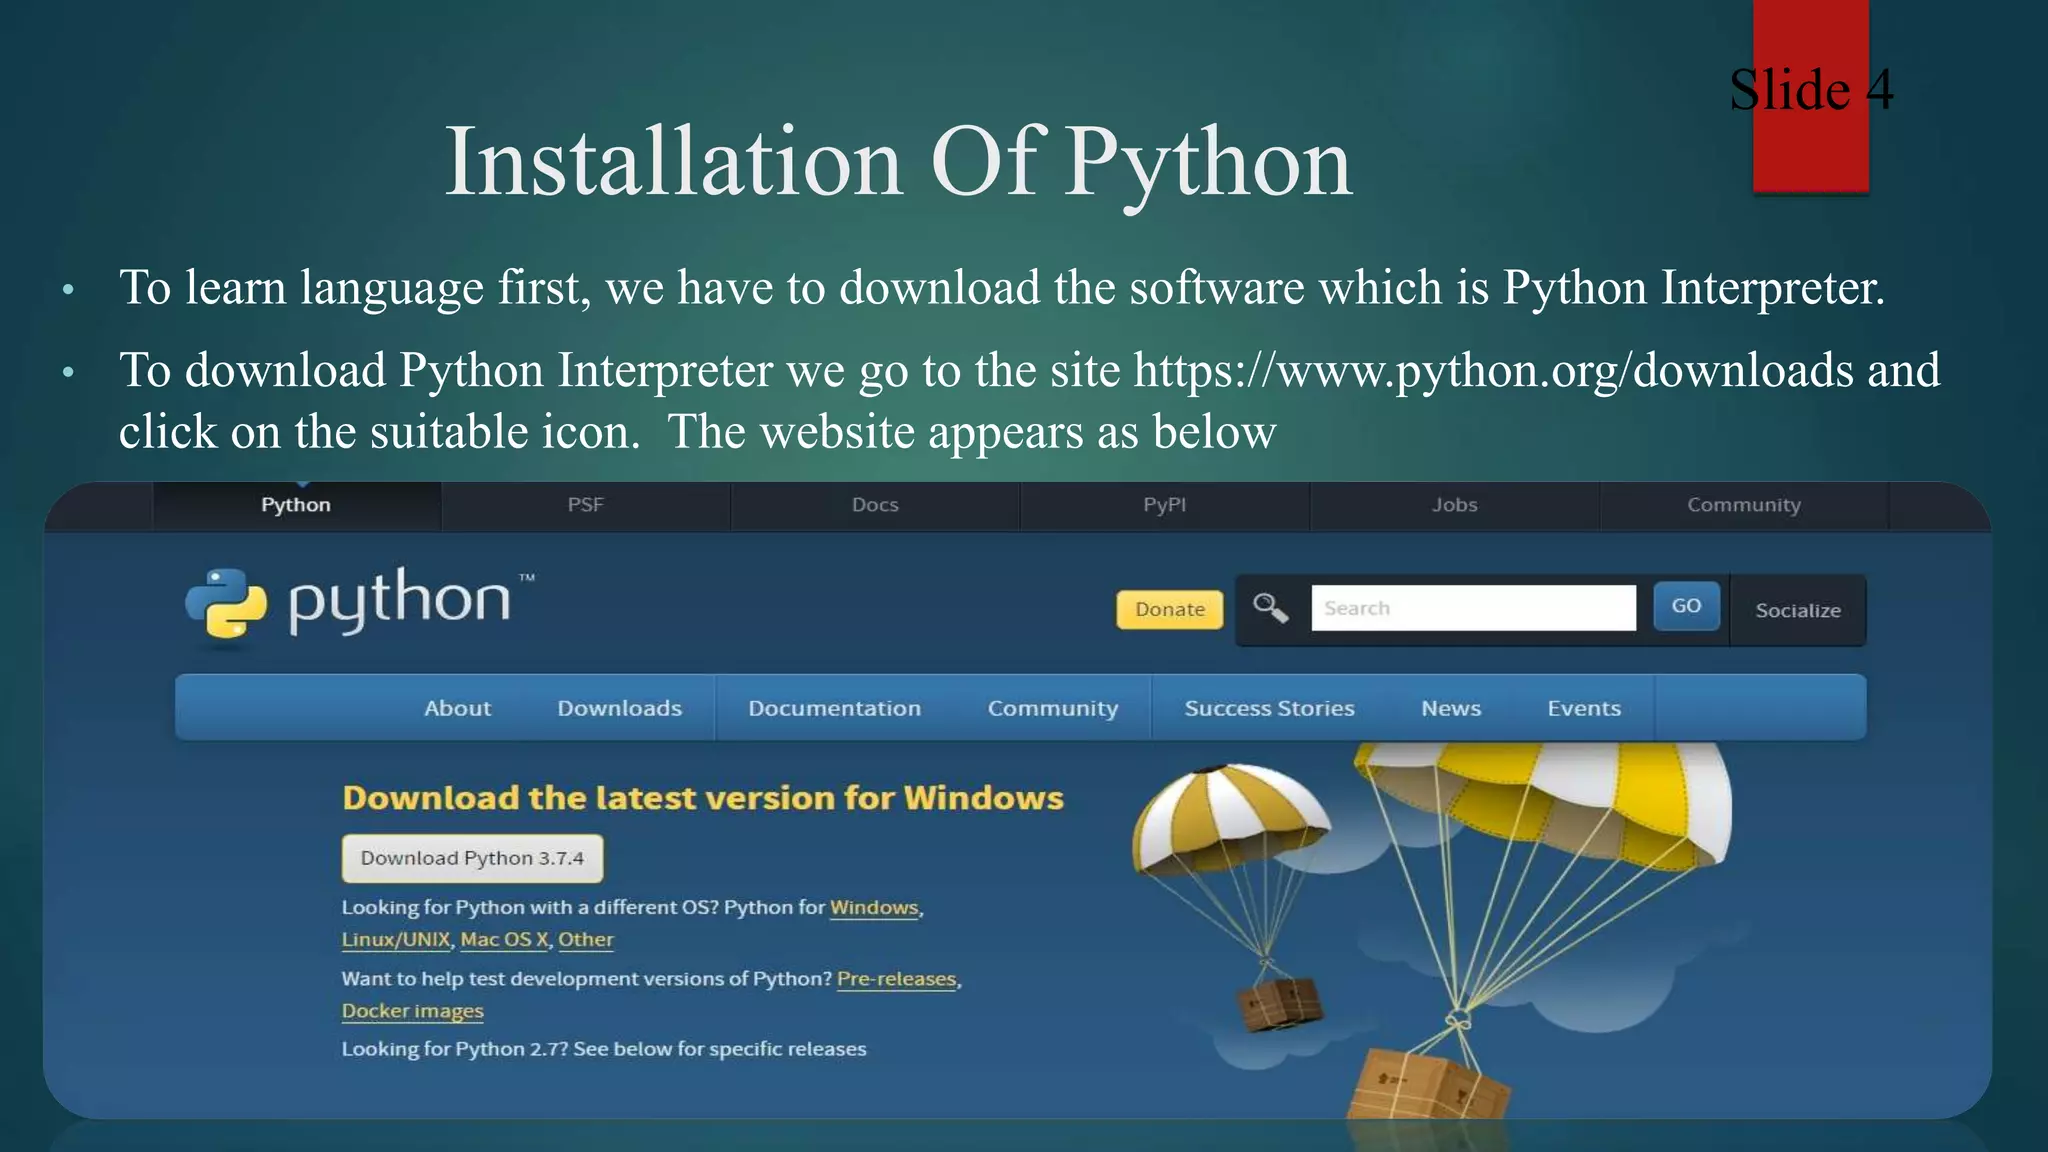Click the magnifying glass search icon

point(1270,607)
